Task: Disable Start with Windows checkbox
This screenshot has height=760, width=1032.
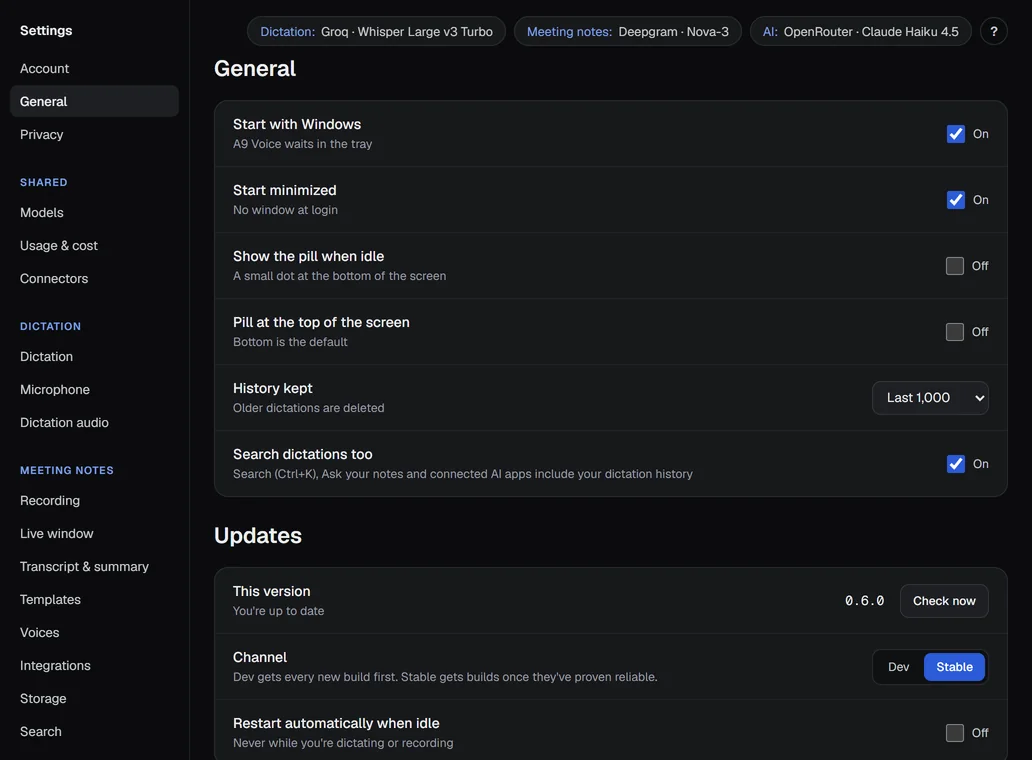Action: coord(955,134)
